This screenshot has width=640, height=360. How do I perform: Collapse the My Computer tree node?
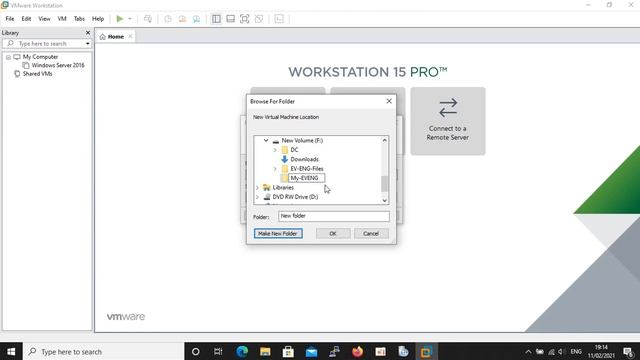click(x=8, y=57)
